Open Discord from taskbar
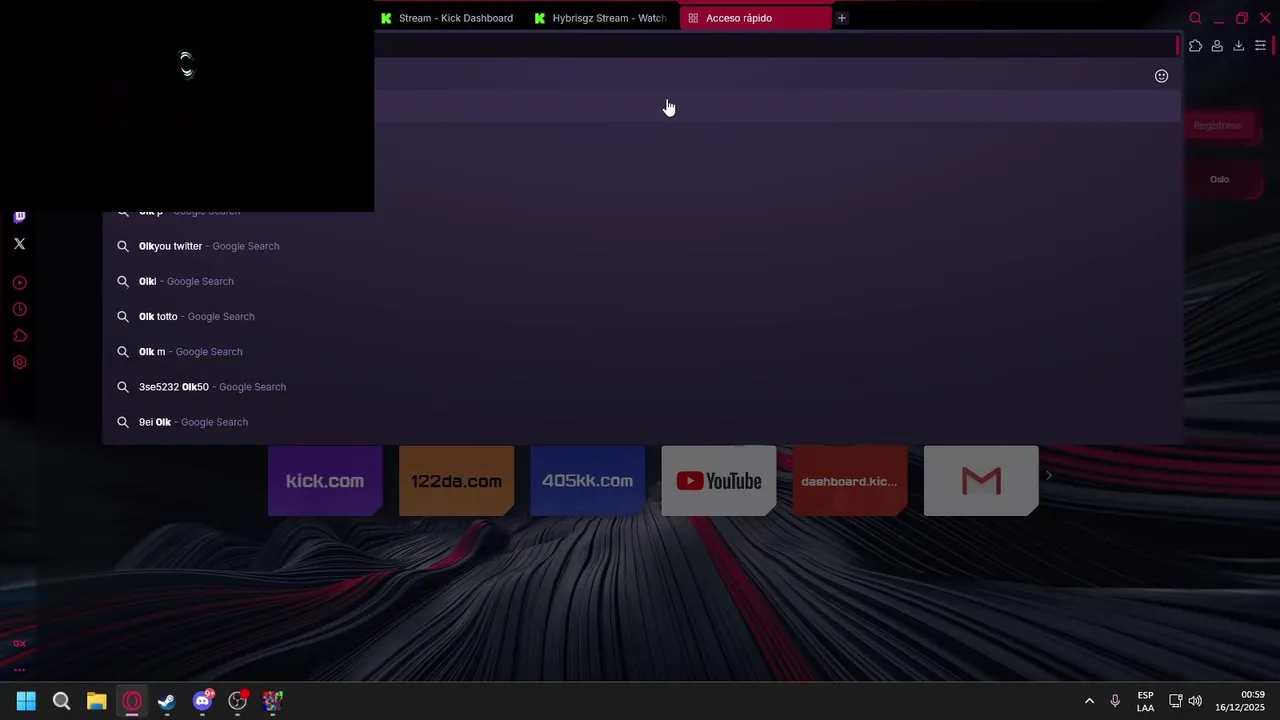The width and height of the screenshot is (1280, 720). click(x=202, y=701)
